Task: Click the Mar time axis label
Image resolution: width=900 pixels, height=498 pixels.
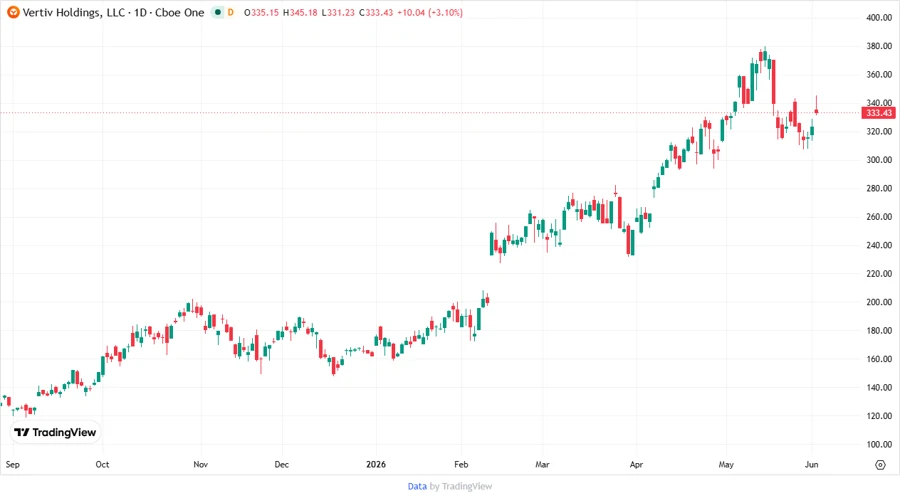Action: 542,464
